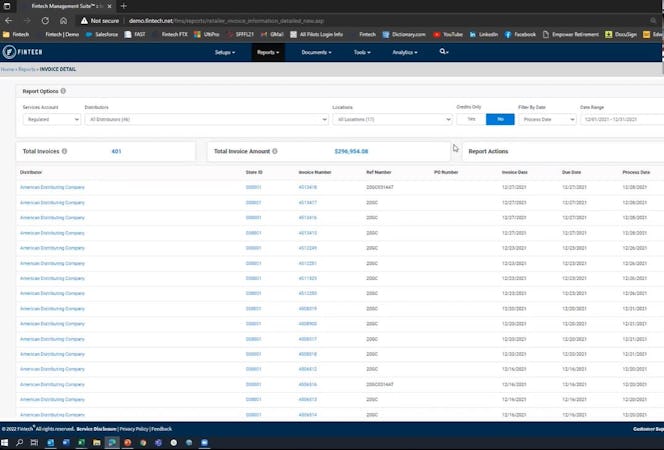Open the All Pilots Login Info bookmark
664x450 pixels.
click(x=316, y=34)
